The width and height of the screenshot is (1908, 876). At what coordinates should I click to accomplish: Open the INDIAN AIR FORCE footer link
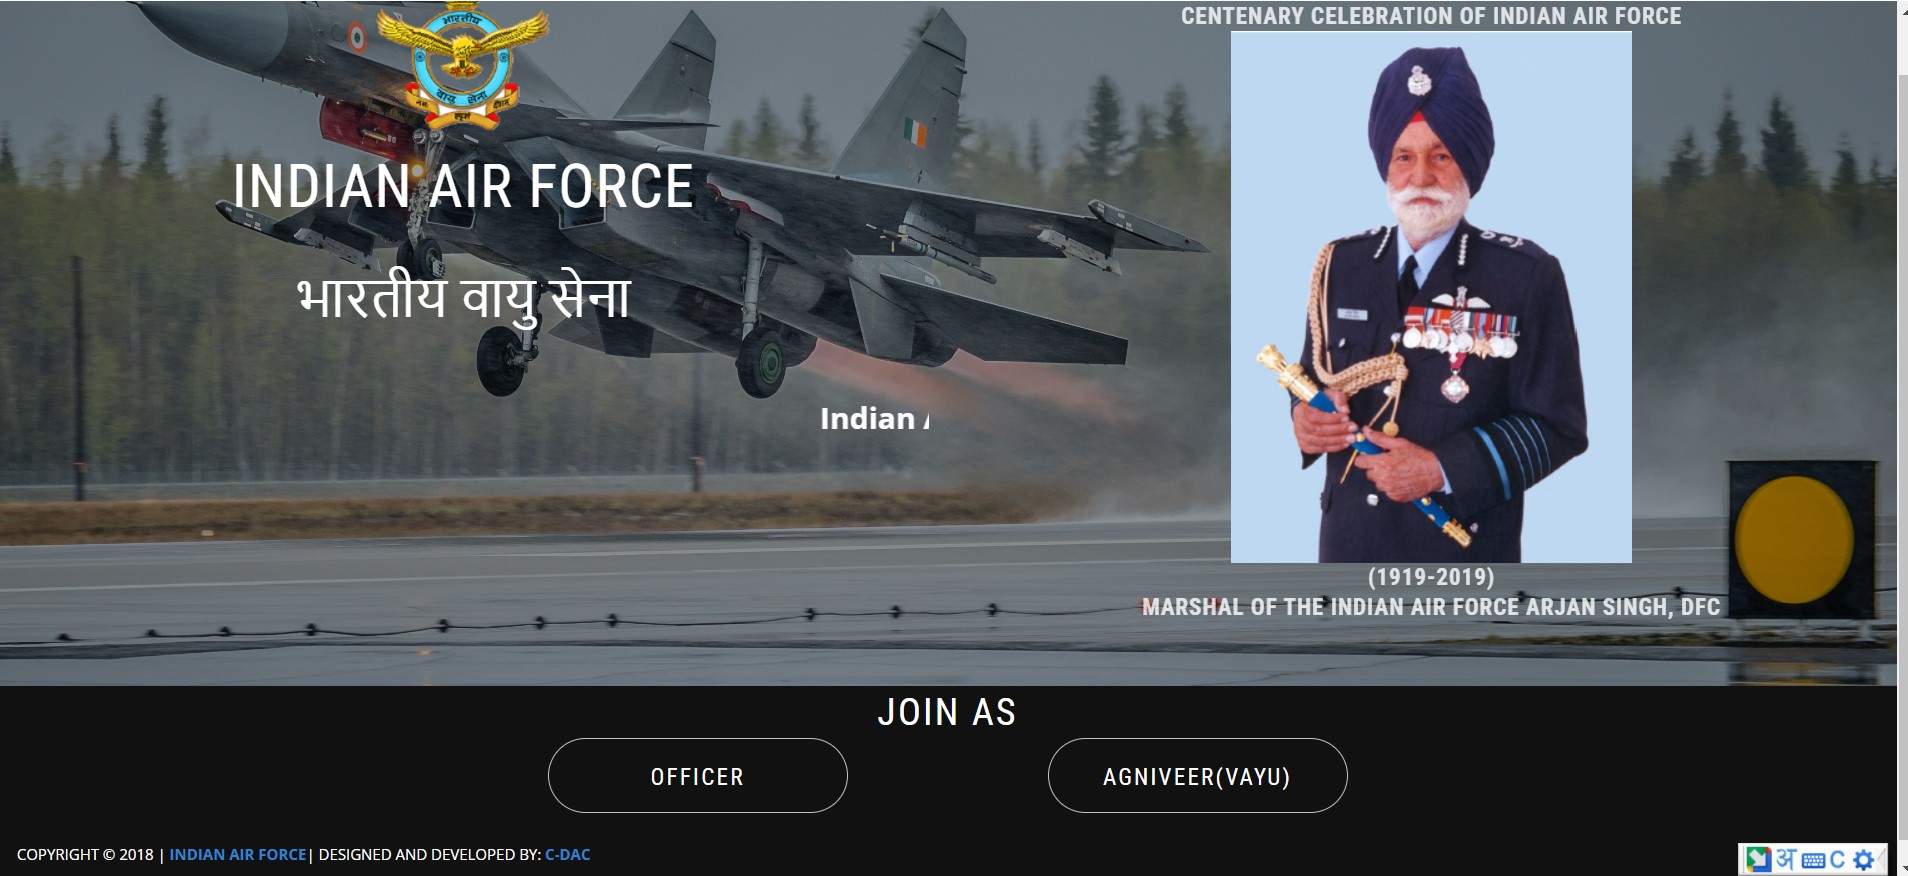click(238, 855)
